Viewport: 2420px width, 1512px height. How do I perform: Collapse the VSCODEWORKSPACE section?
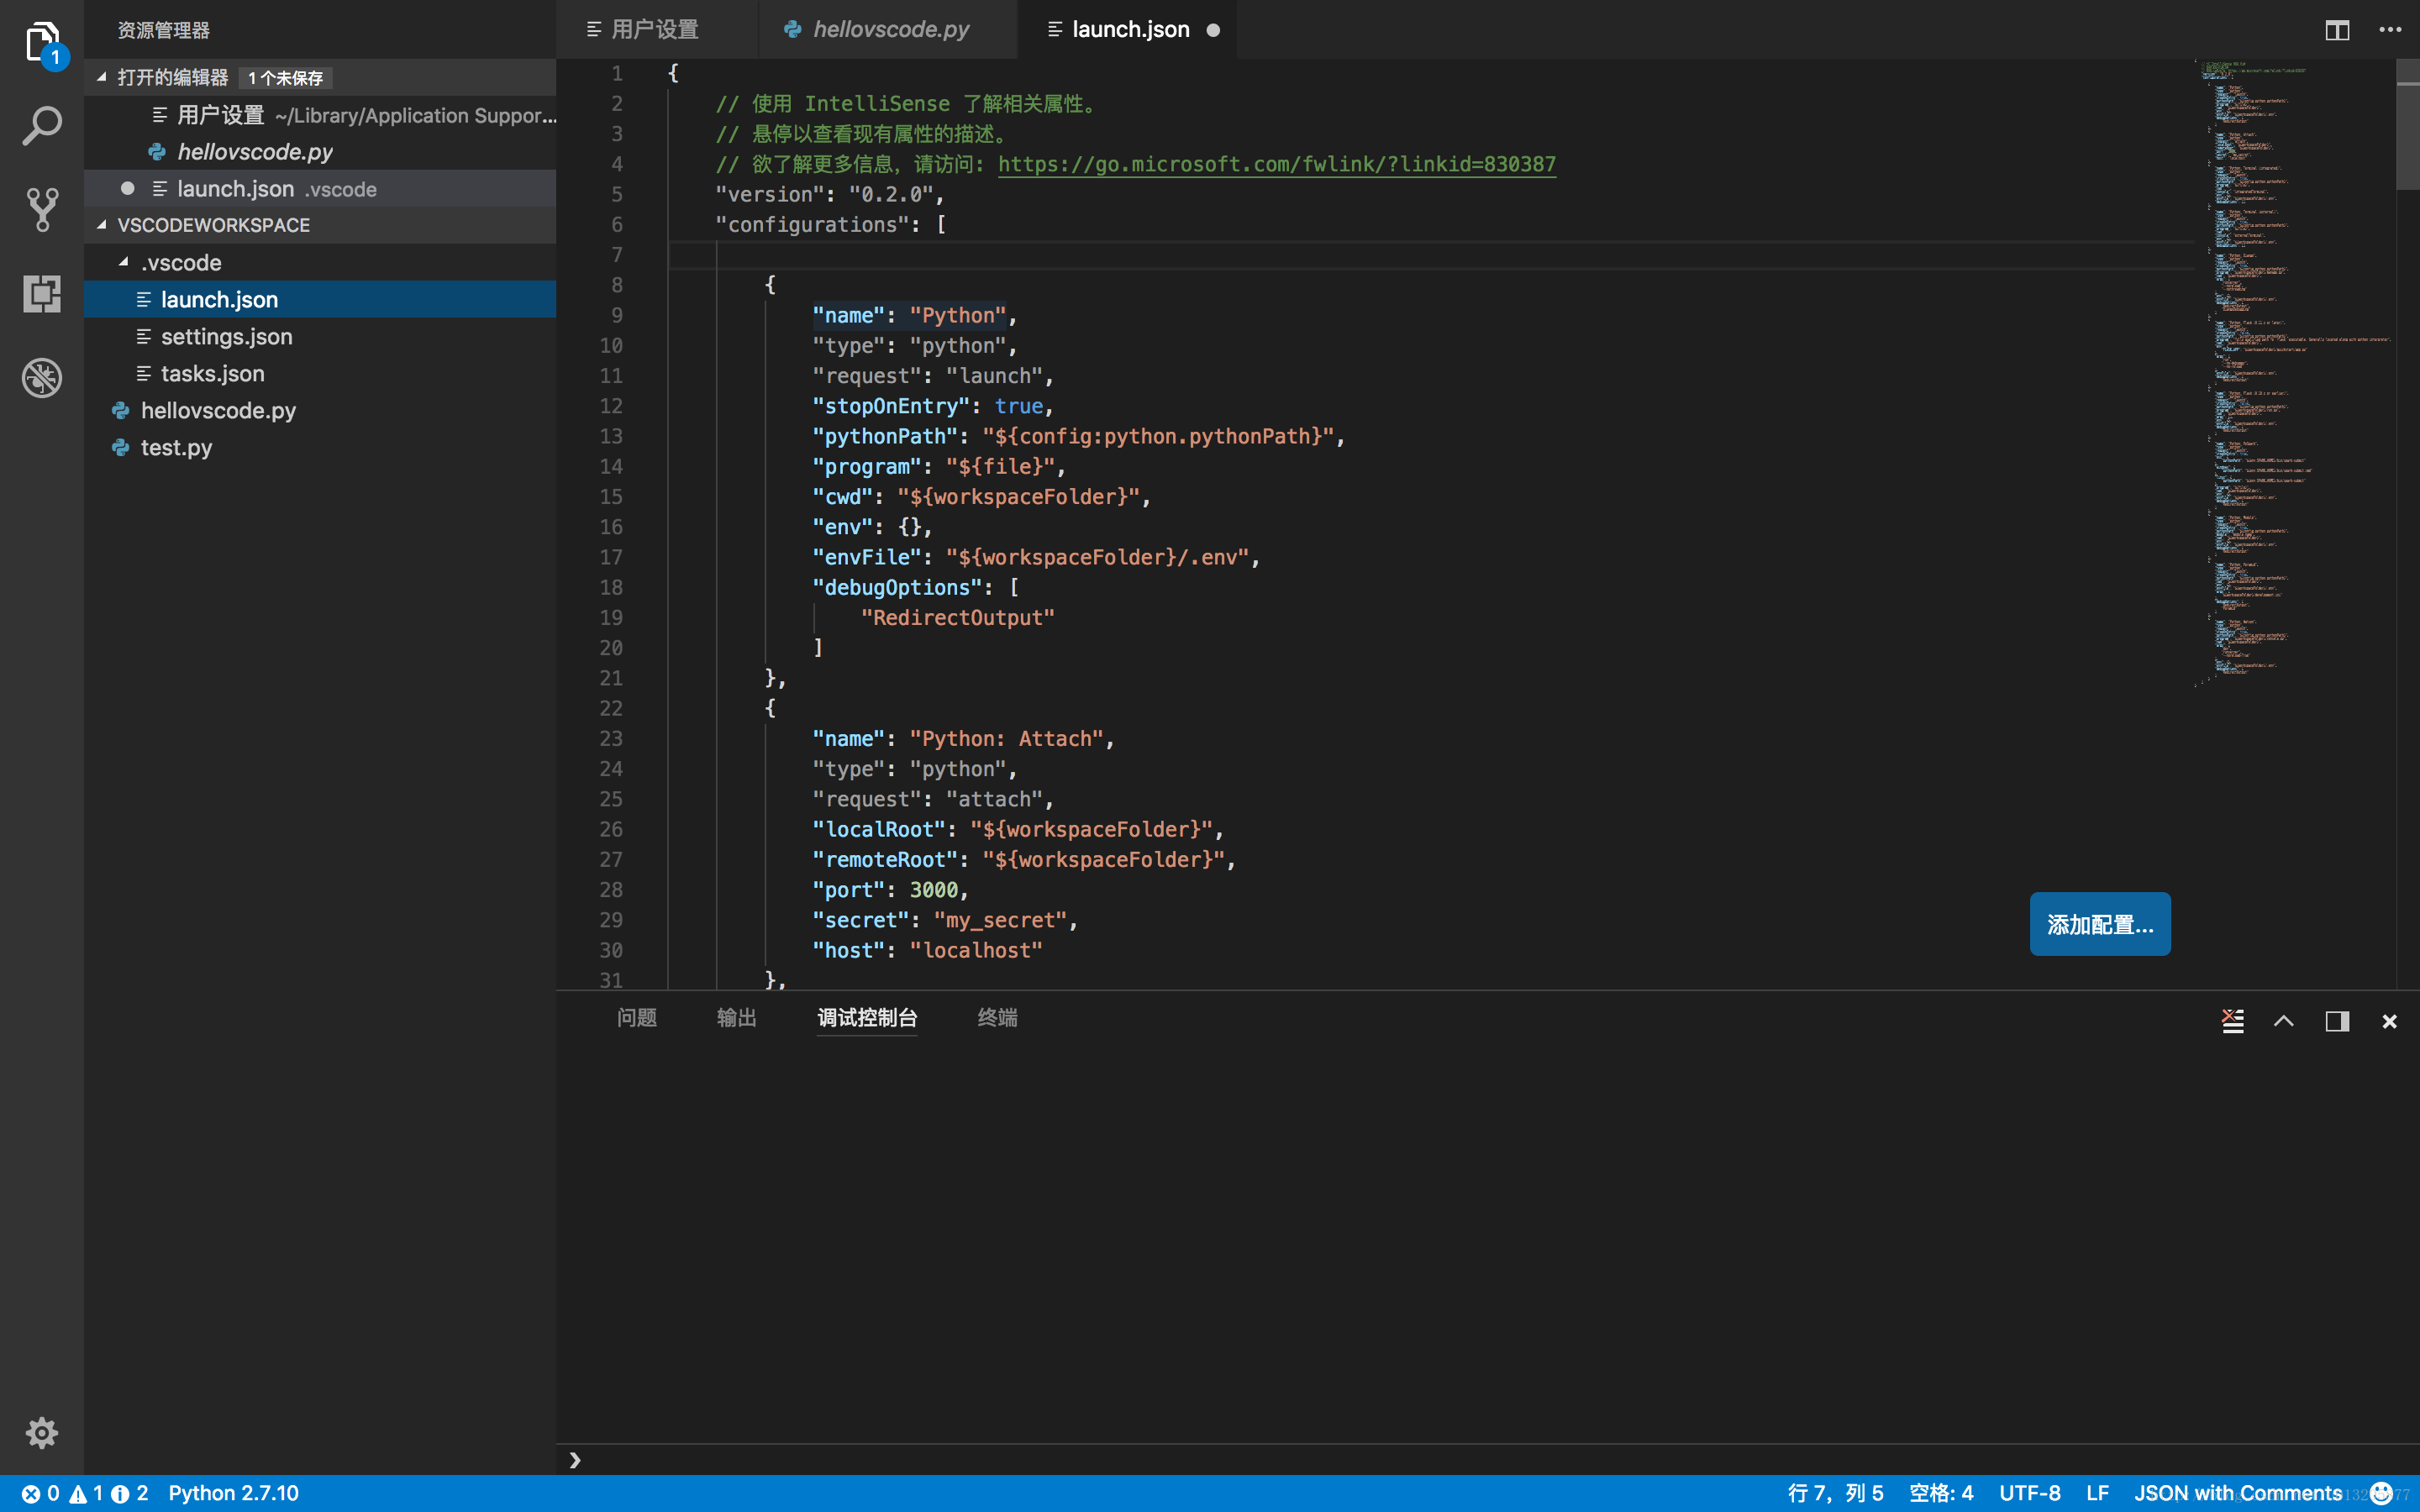click(x=102, y=225)
